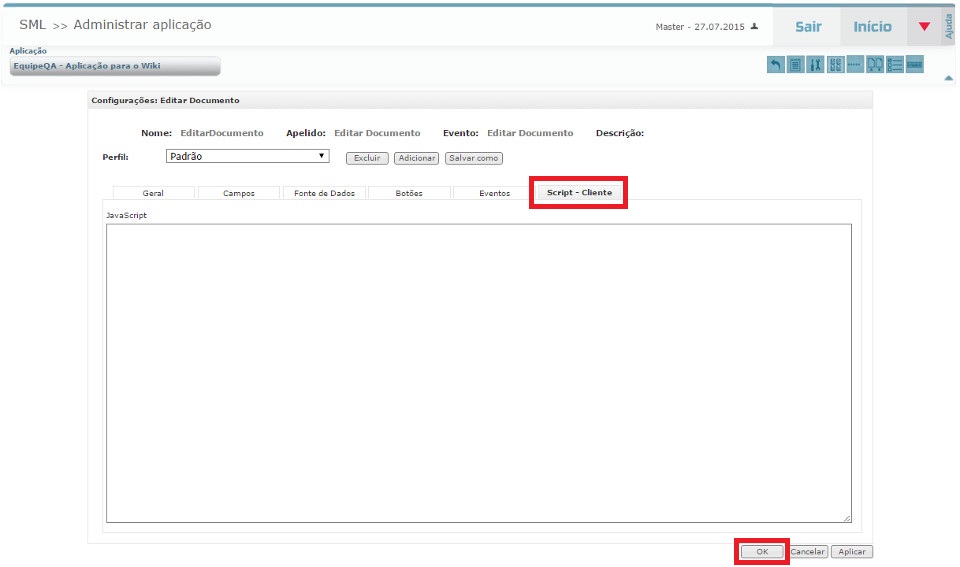Switch to the Campos tab
Image resolution: width=960 pixels, height=567 pixels.
click(239, 193)
